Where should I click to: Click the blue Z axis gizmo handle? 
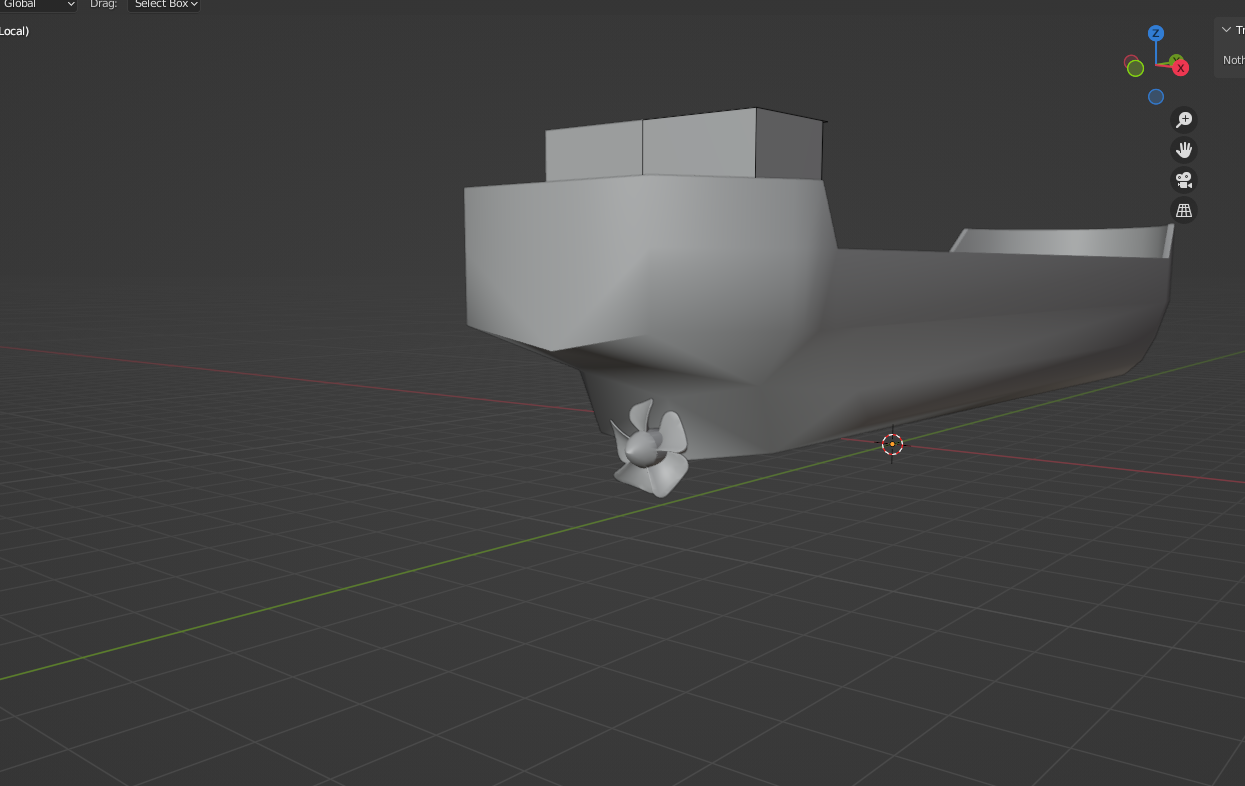1156,33
